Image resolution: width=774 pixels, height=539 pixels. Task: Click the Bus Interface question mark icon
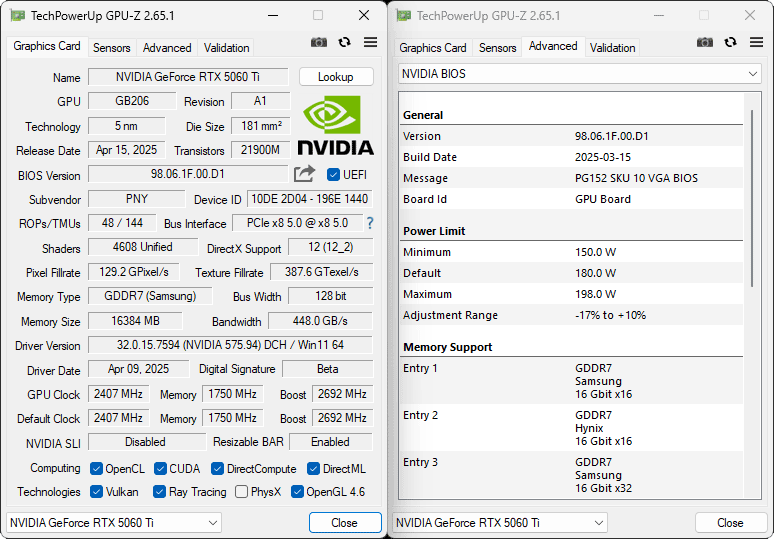pos(370,223)
